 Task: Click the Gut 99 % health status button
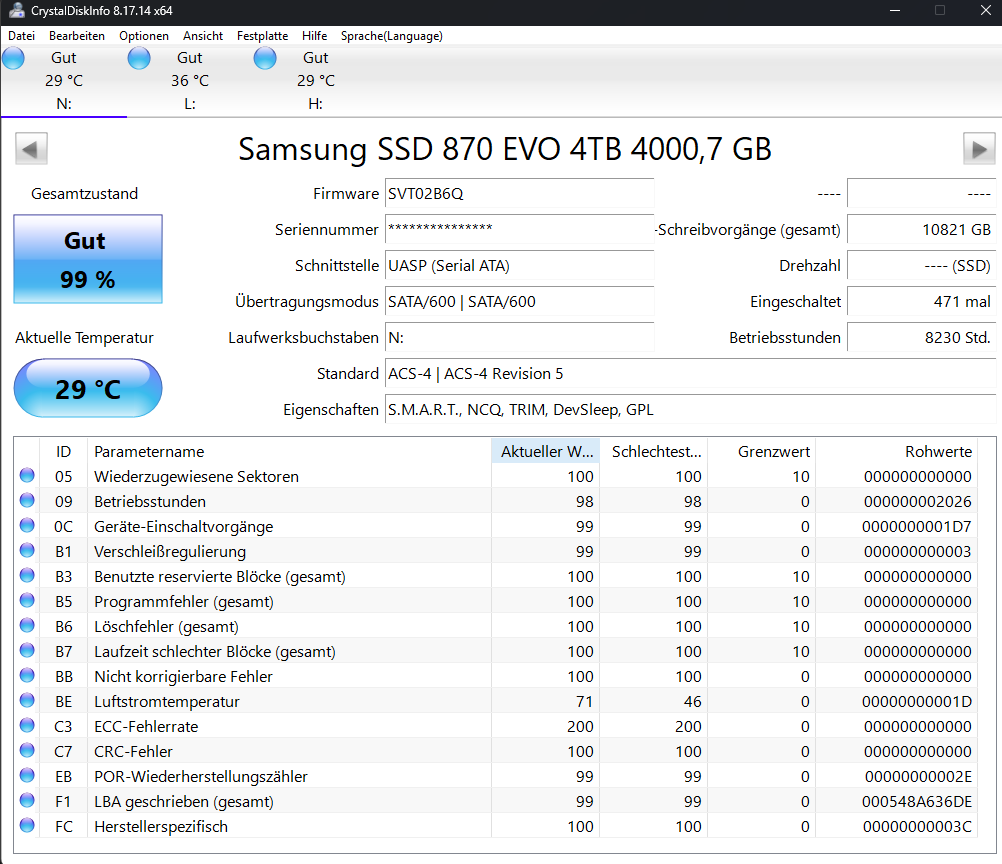[88, 259]
